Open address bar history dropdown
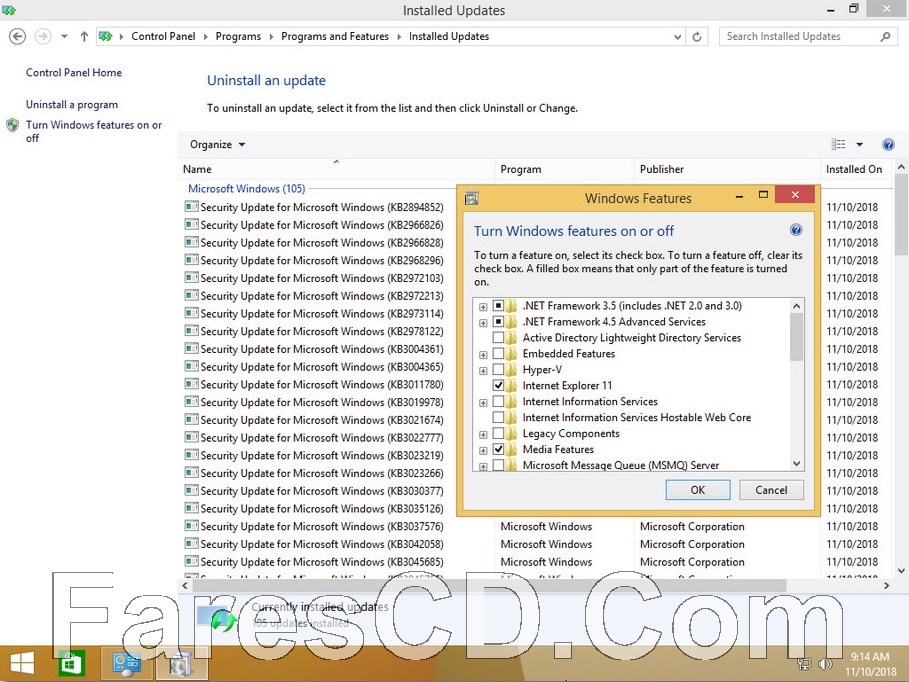The width and height of the screenshot is (909, 682). click(677, 37)
